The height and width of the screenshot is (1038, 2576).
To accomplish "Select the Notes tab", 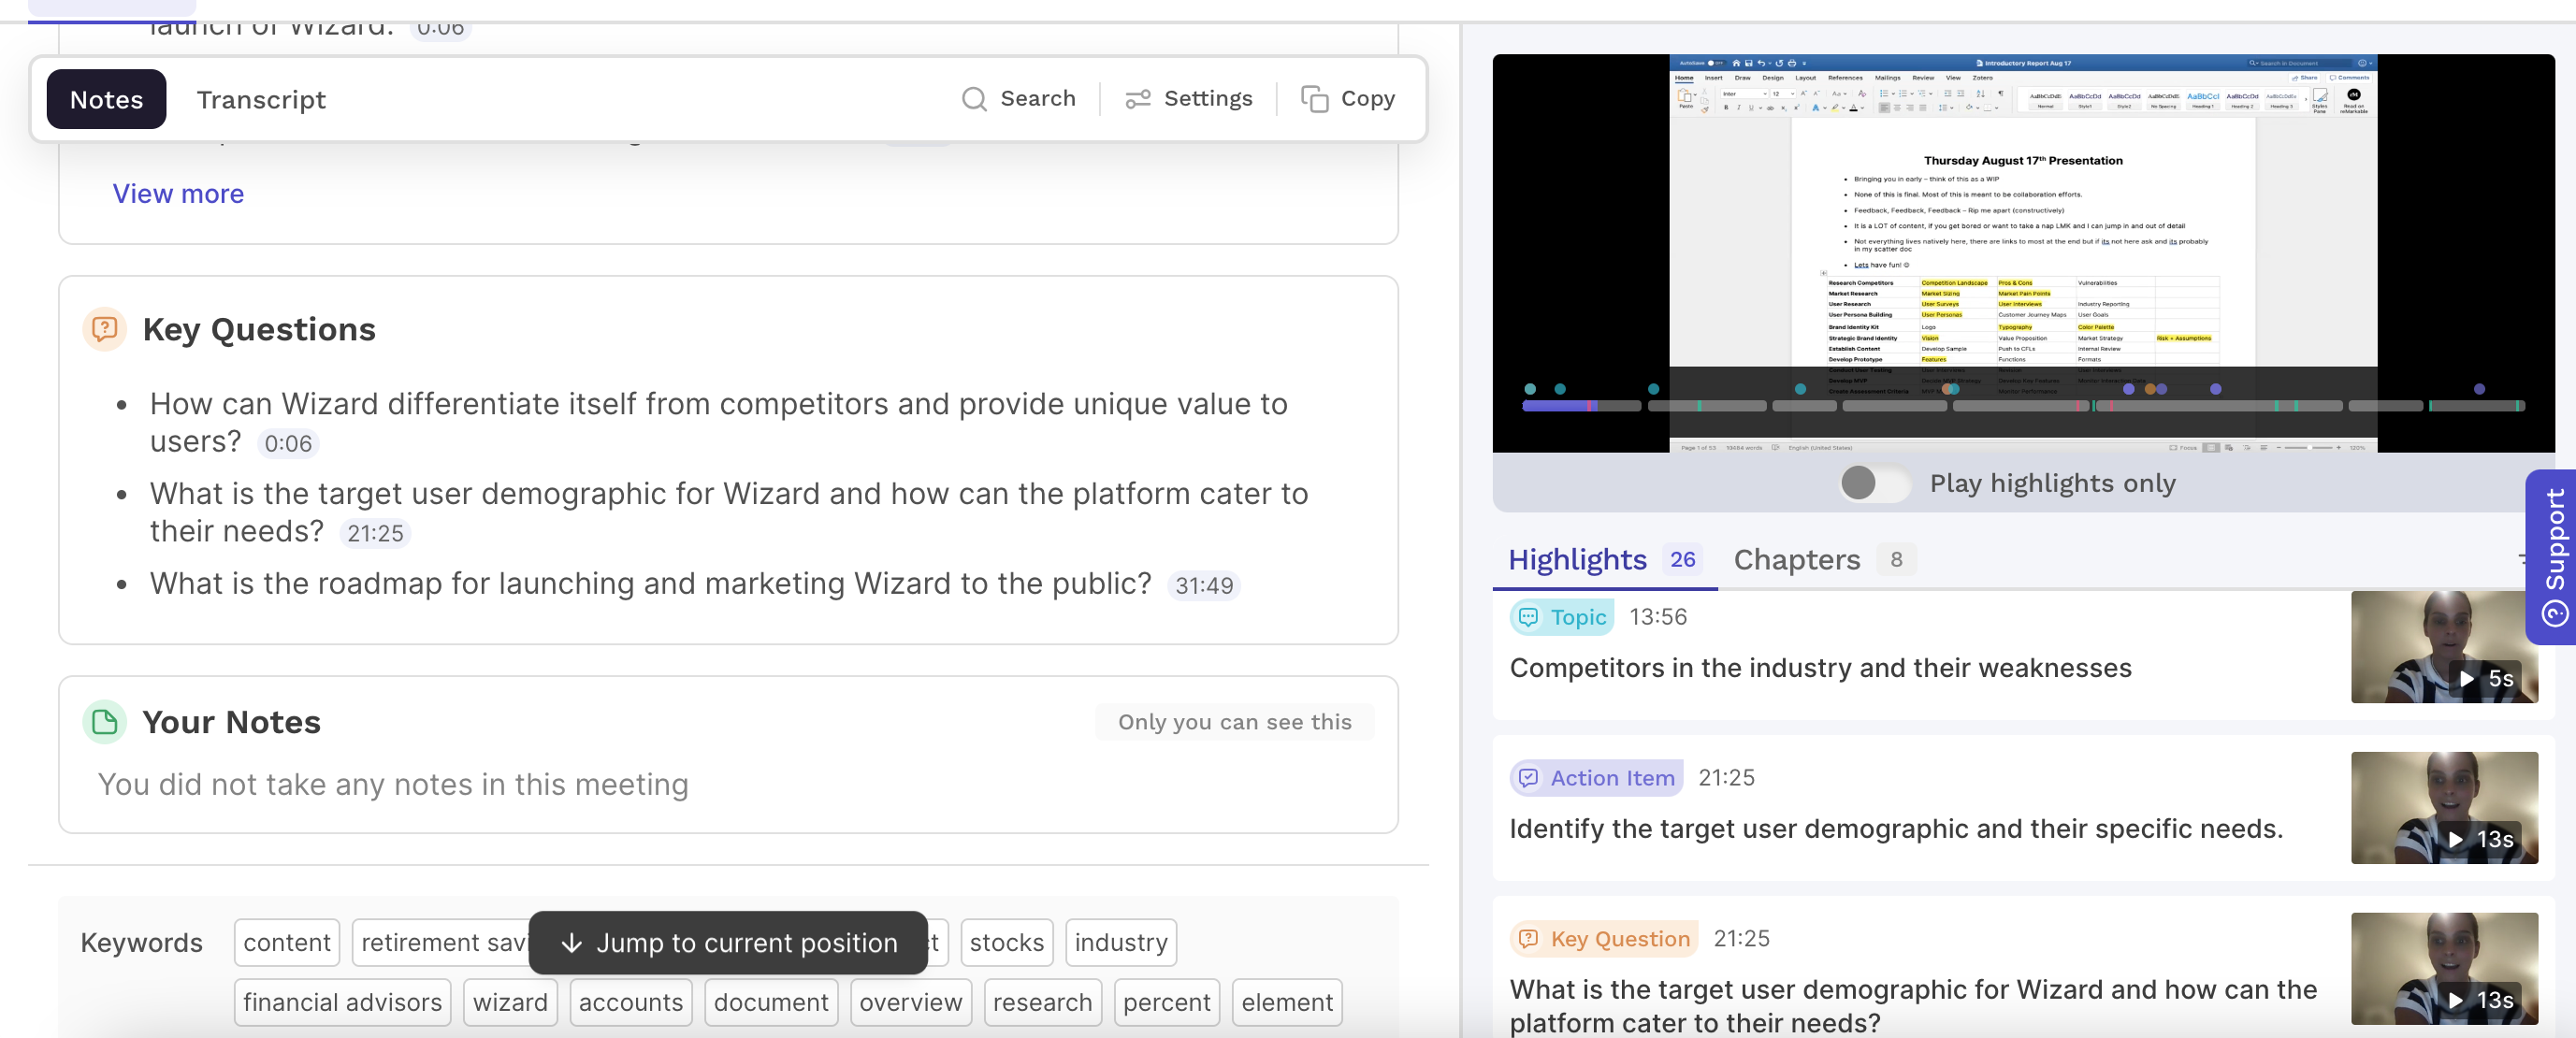I will (x=106, y=100).
